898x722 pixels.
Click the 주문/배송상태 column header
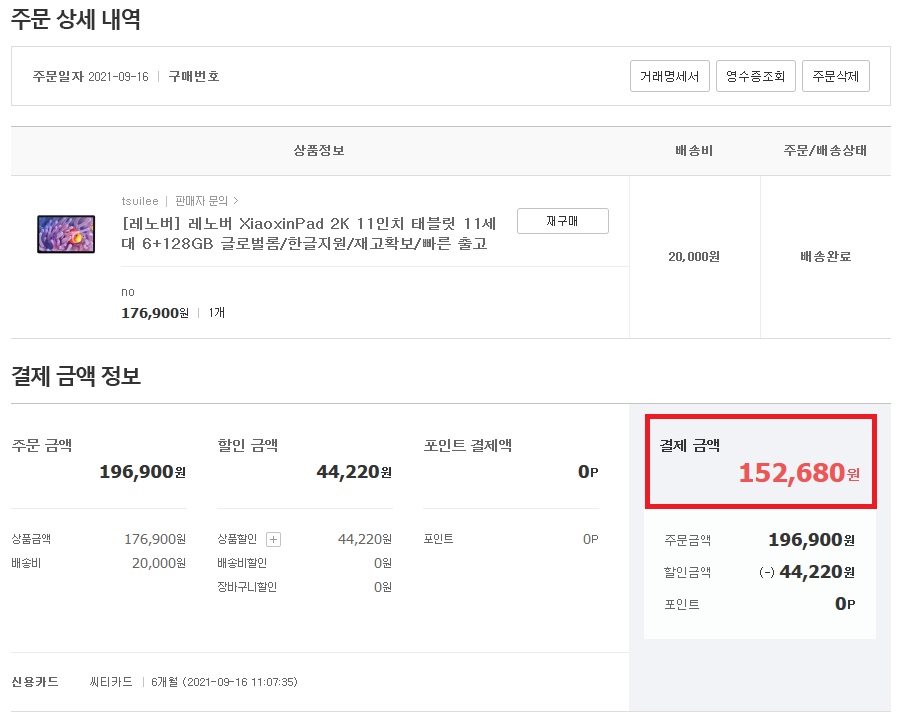click(x=825, y=151)
